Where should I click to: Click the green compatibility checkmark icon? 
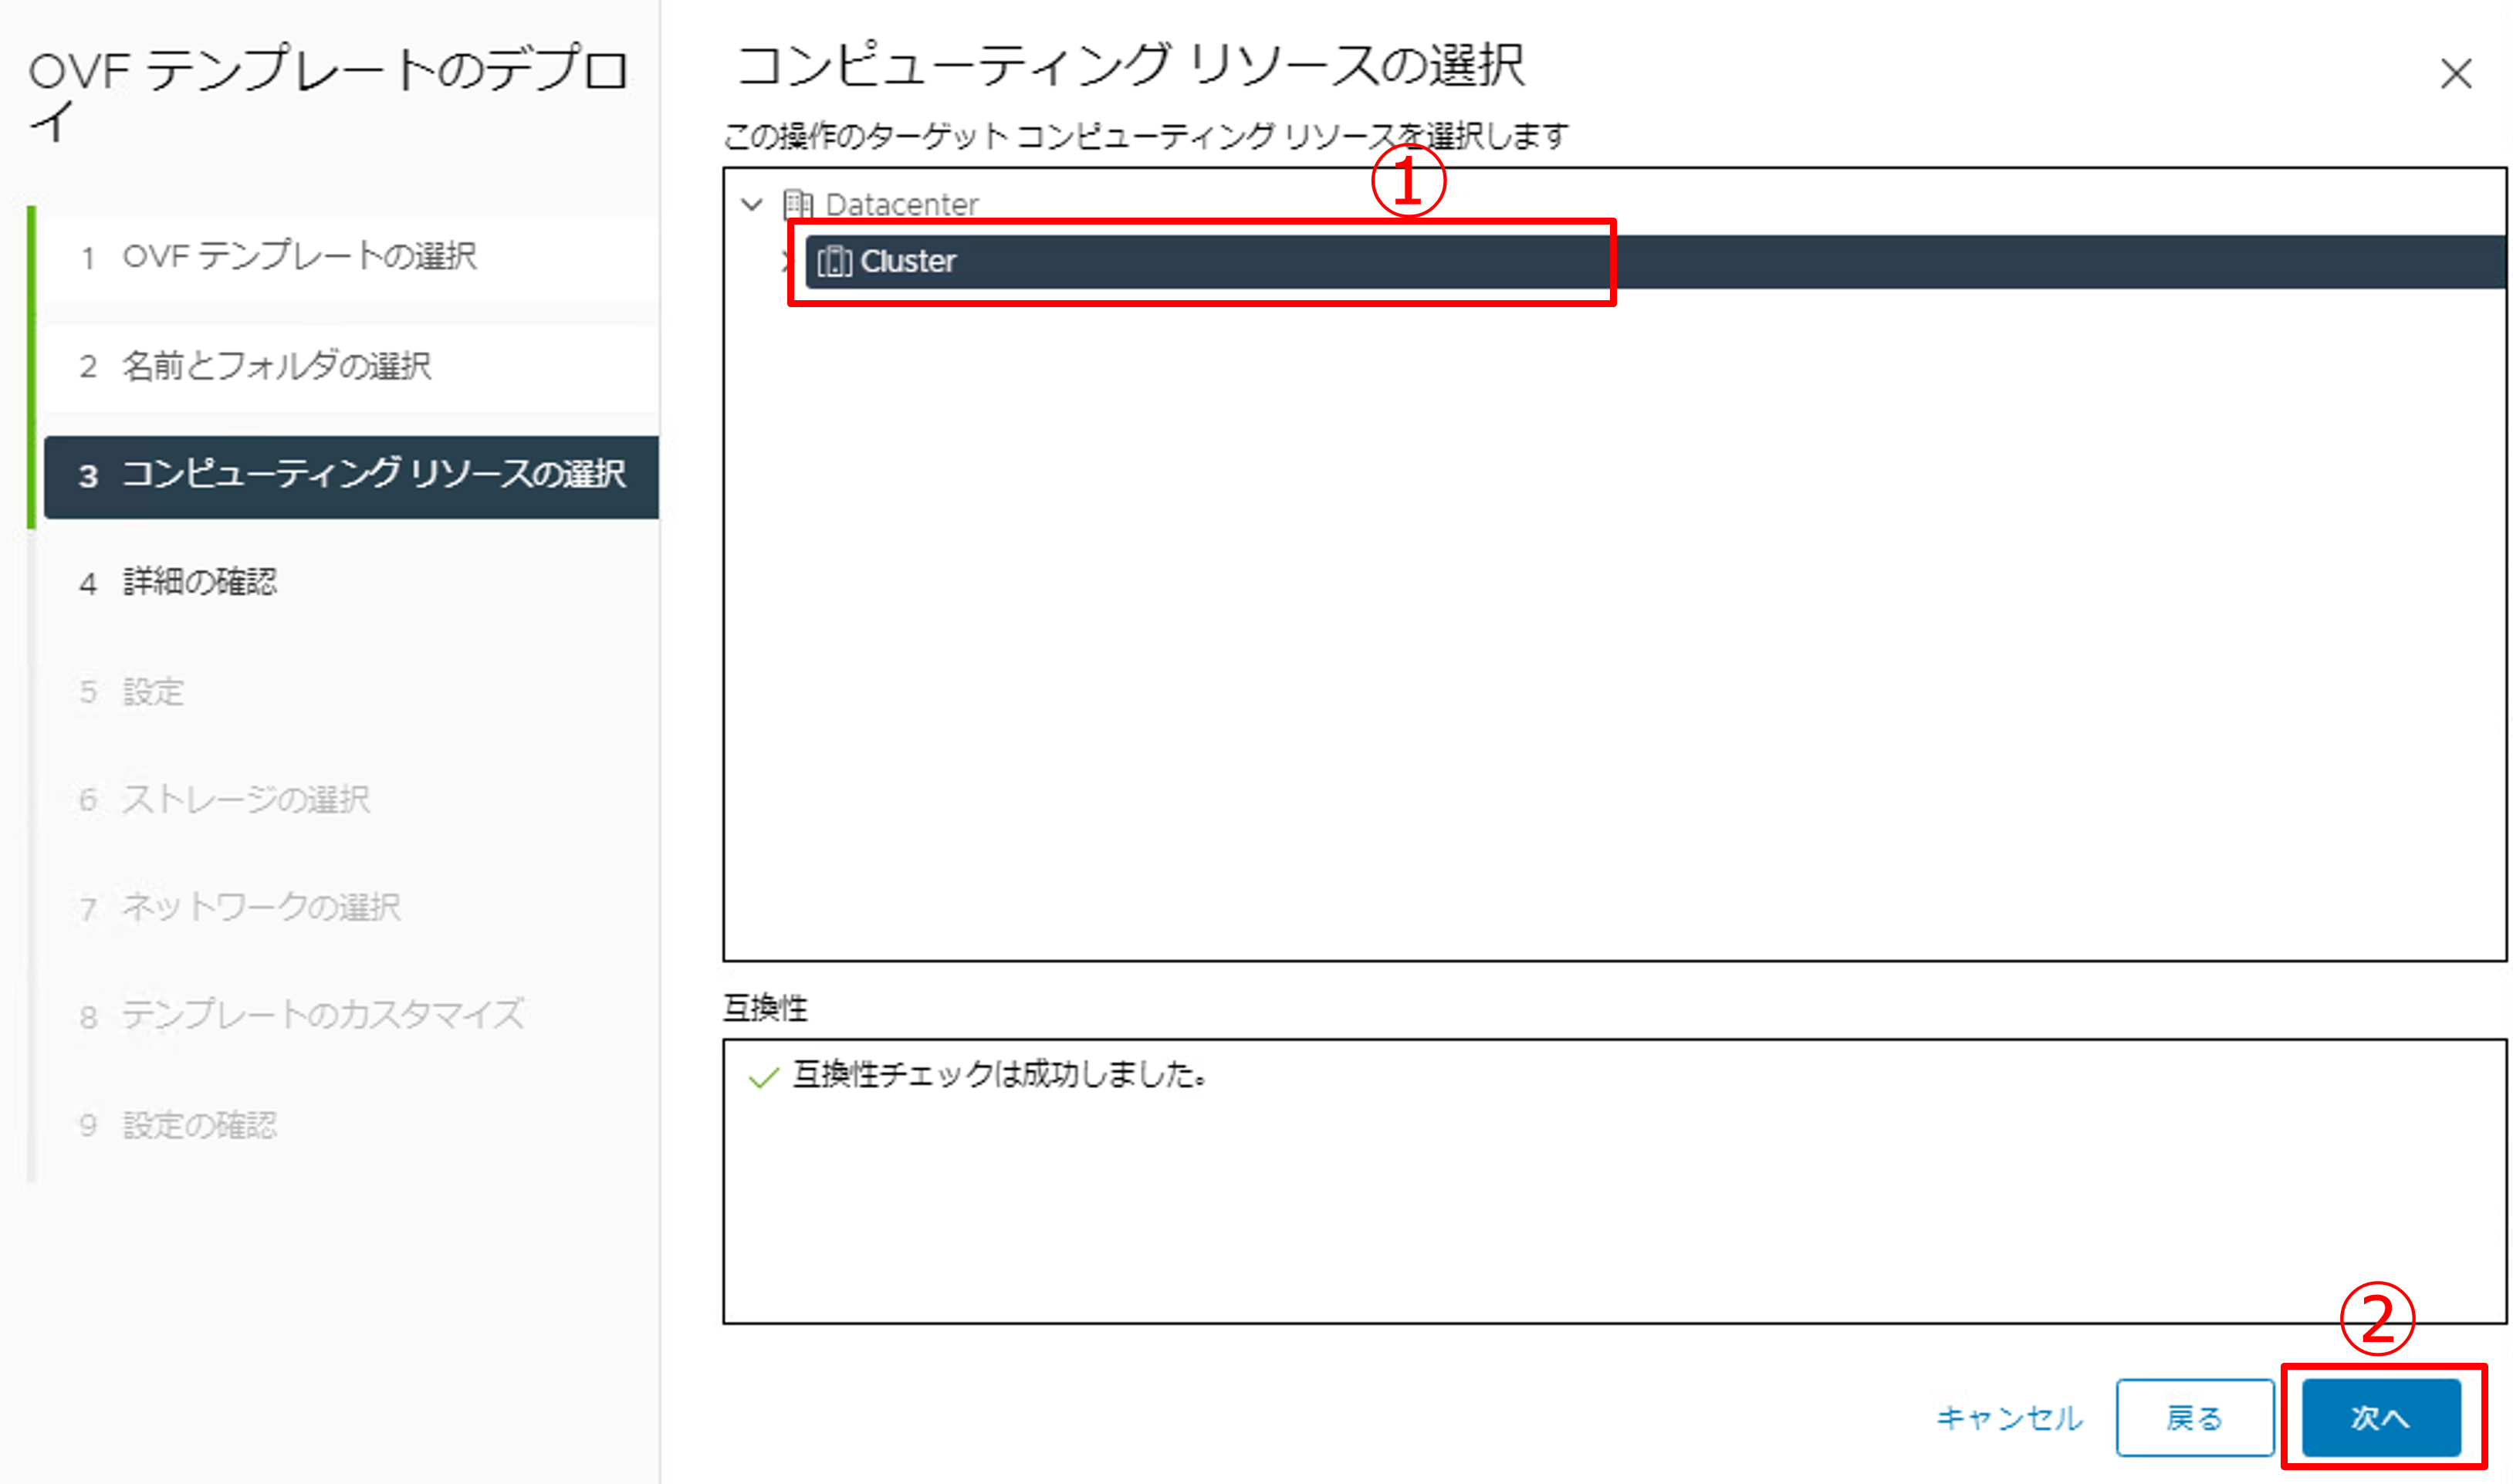point(763,1077)
